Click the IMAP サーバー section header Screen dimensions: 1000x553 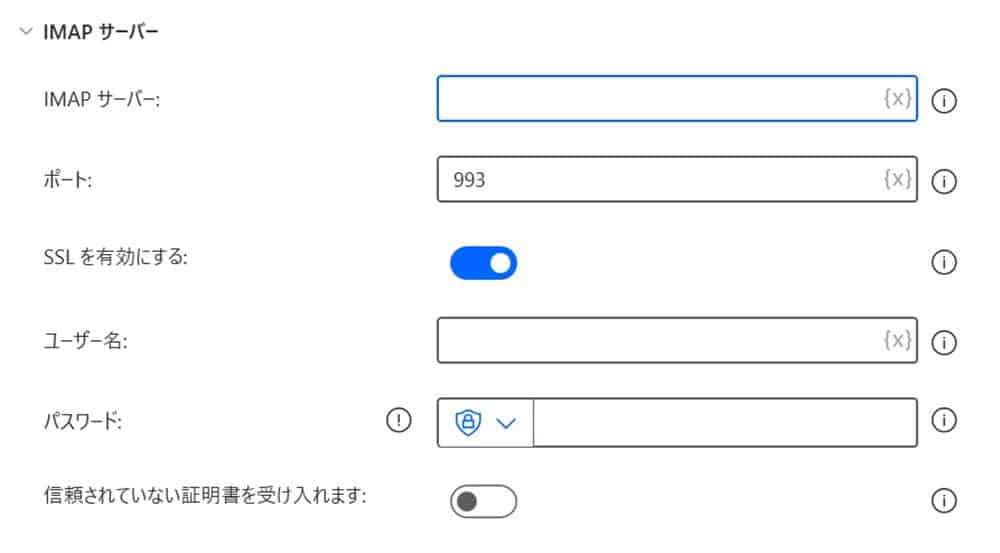point(100,32)
